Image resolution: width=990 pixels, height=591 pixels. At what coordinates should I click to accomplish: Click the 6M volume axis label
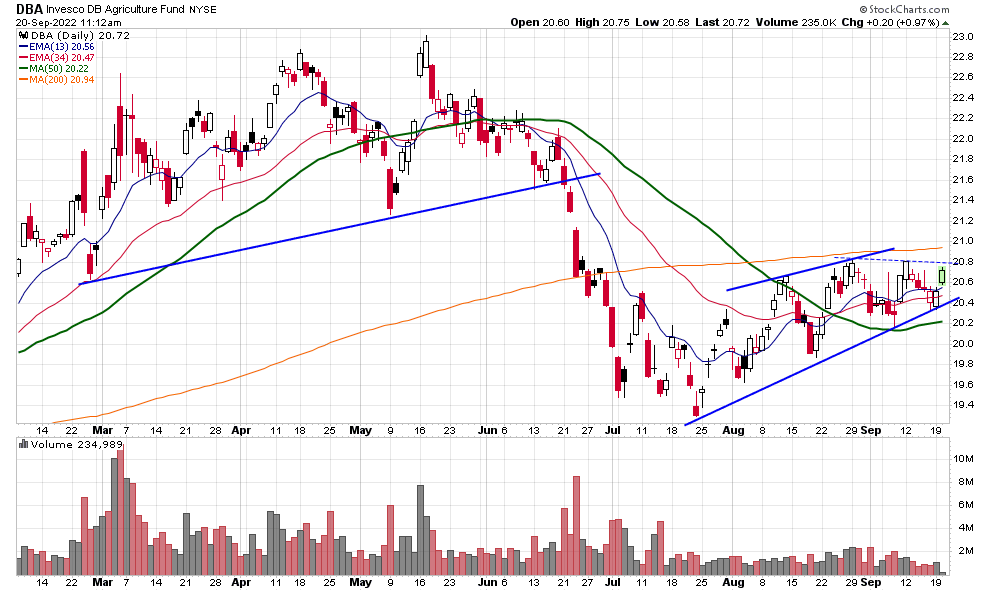pyautogui.click(x=966, y=504)
